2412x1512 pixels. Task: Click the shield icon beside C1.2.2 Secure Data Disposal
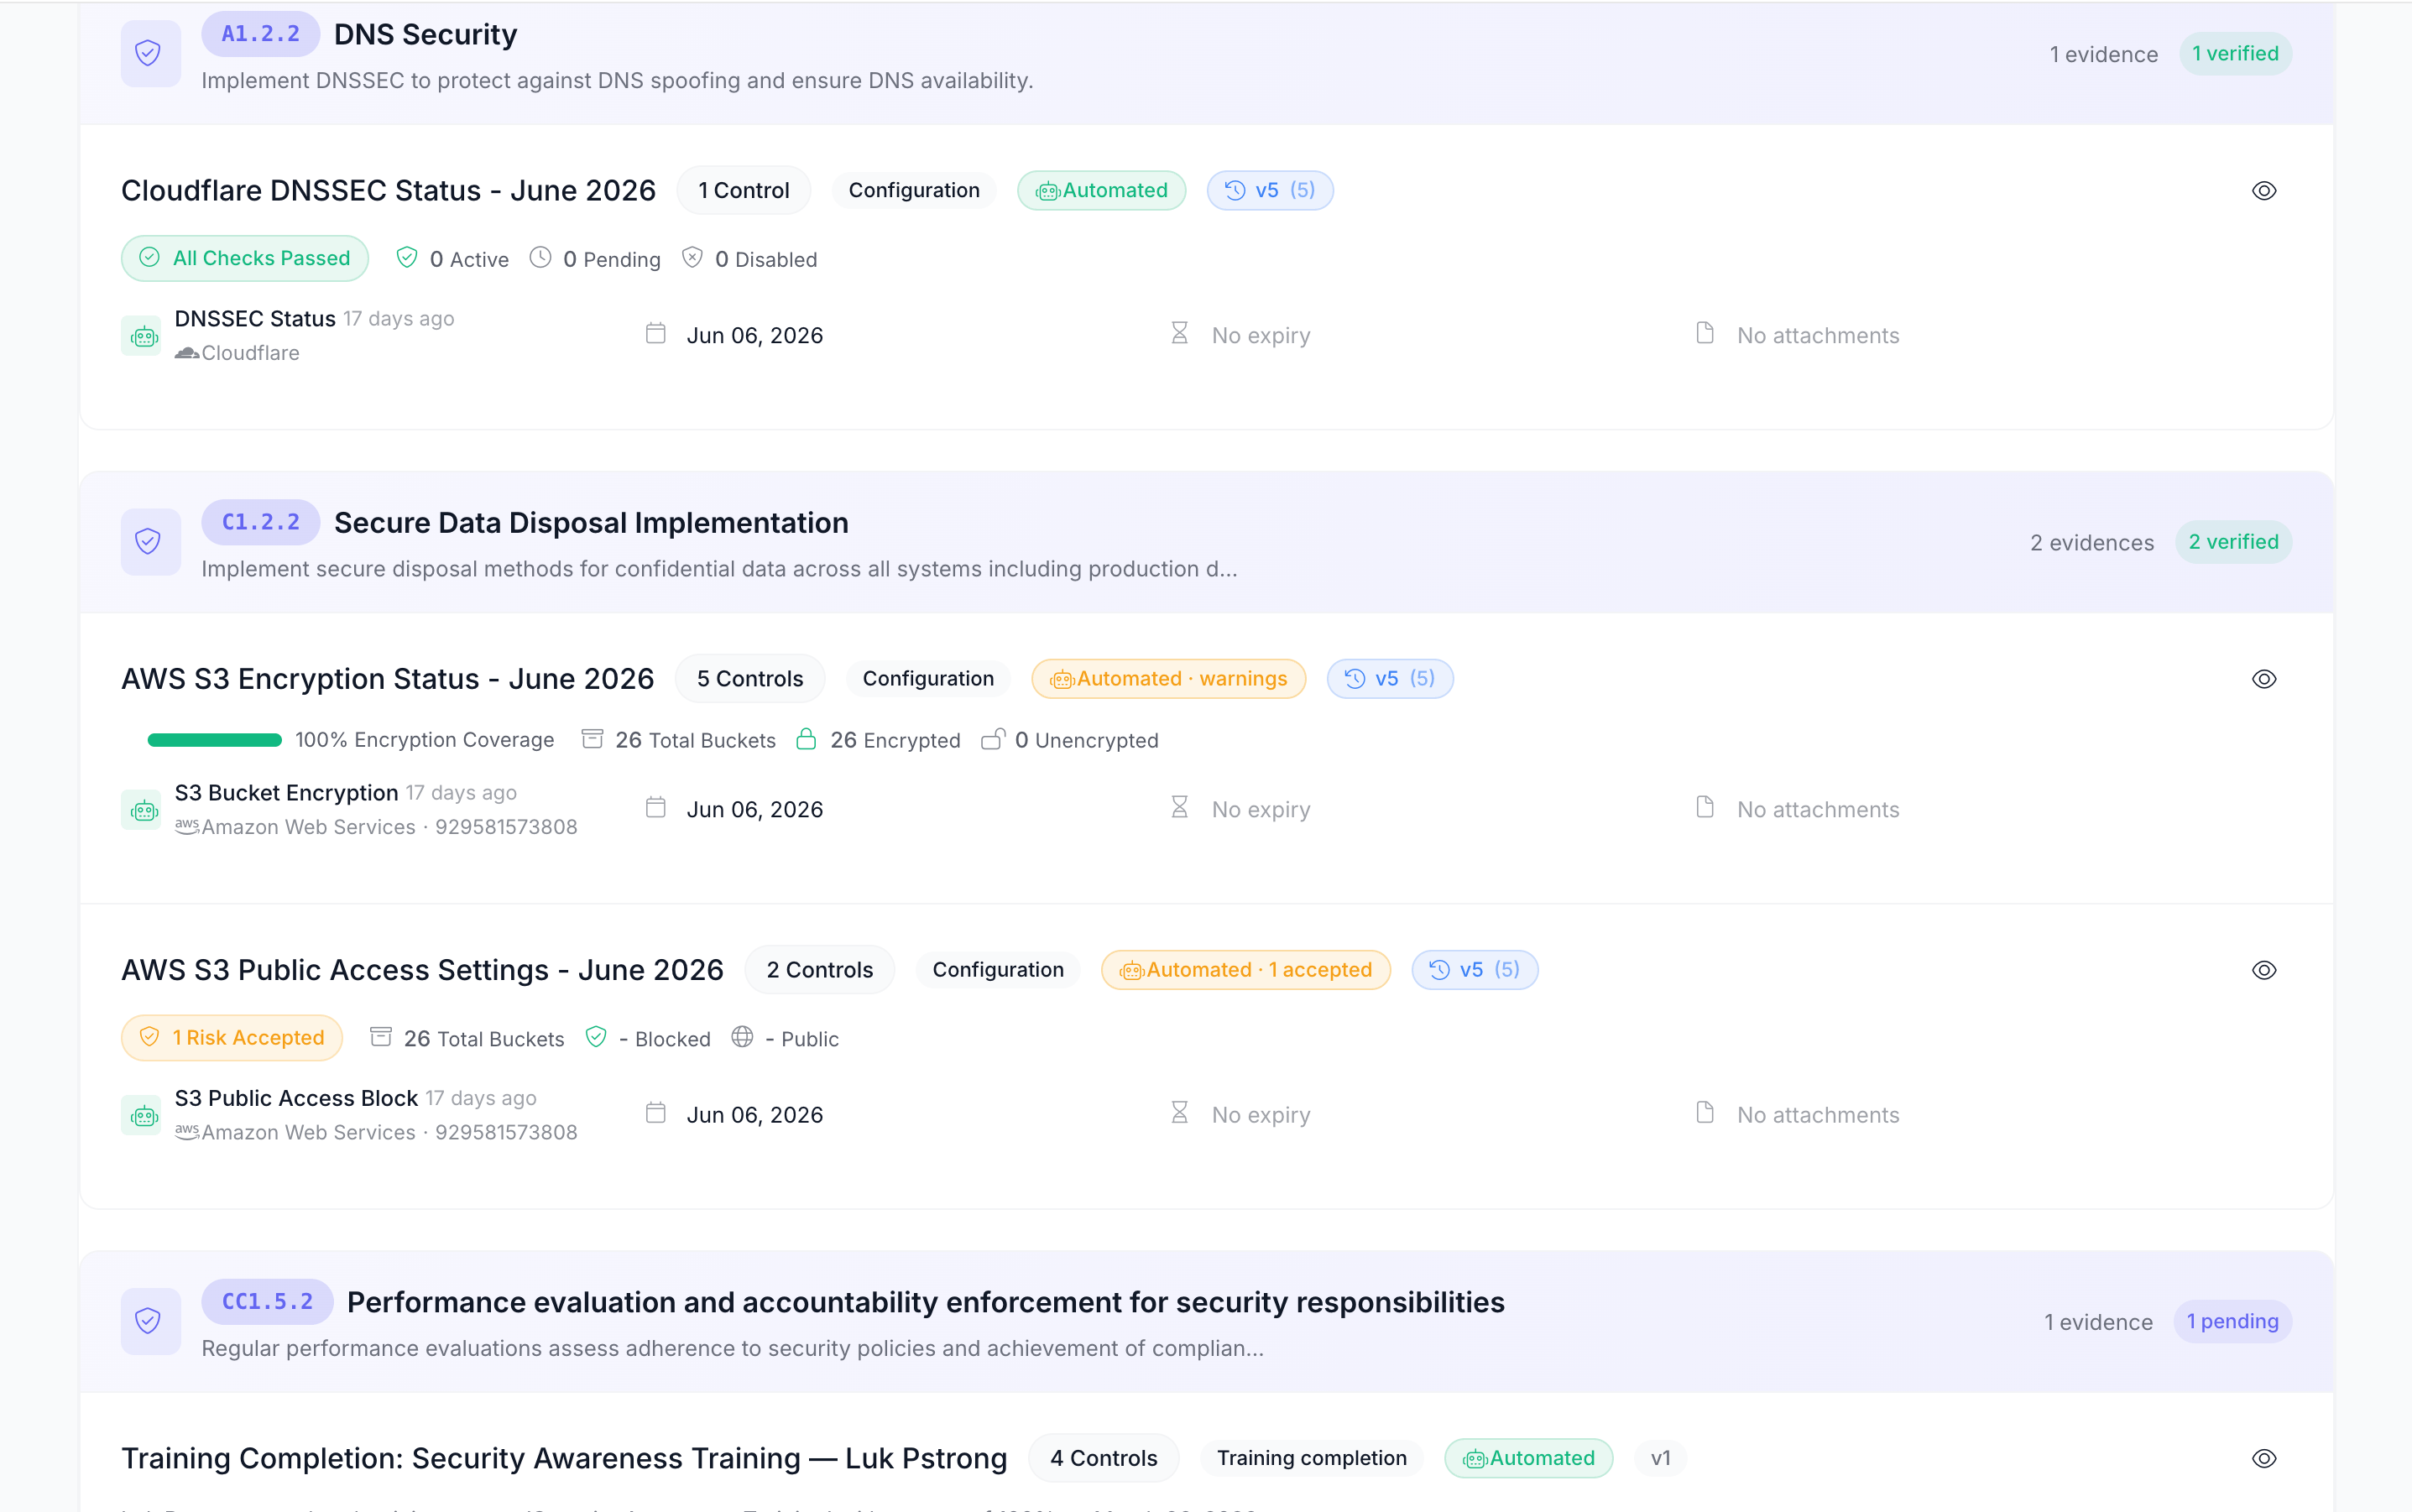149,542
